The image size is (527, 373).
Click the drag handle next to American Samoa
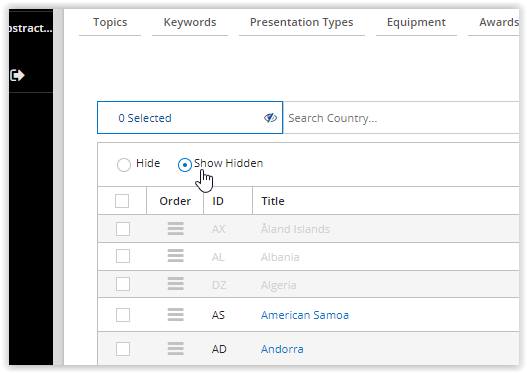(175, 315)
